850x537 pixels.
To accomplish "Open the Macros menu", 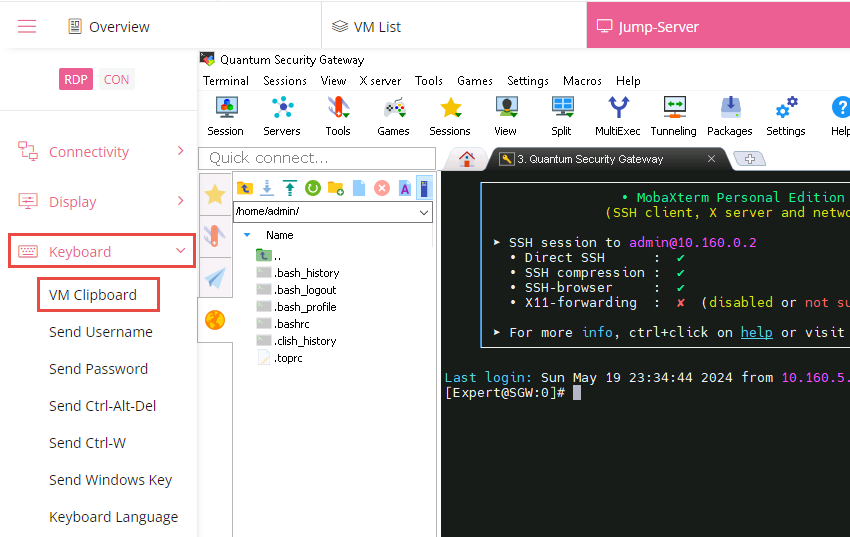I will tap(582, 81).
